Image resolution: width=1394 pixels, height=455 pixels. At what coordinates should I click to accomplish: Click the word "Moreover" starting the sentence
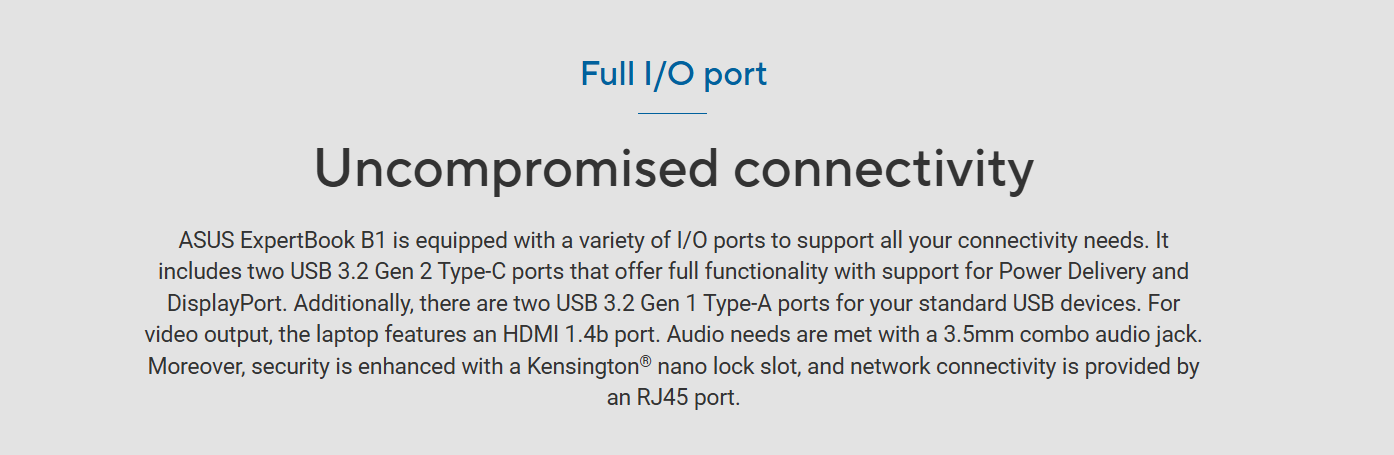195,367
